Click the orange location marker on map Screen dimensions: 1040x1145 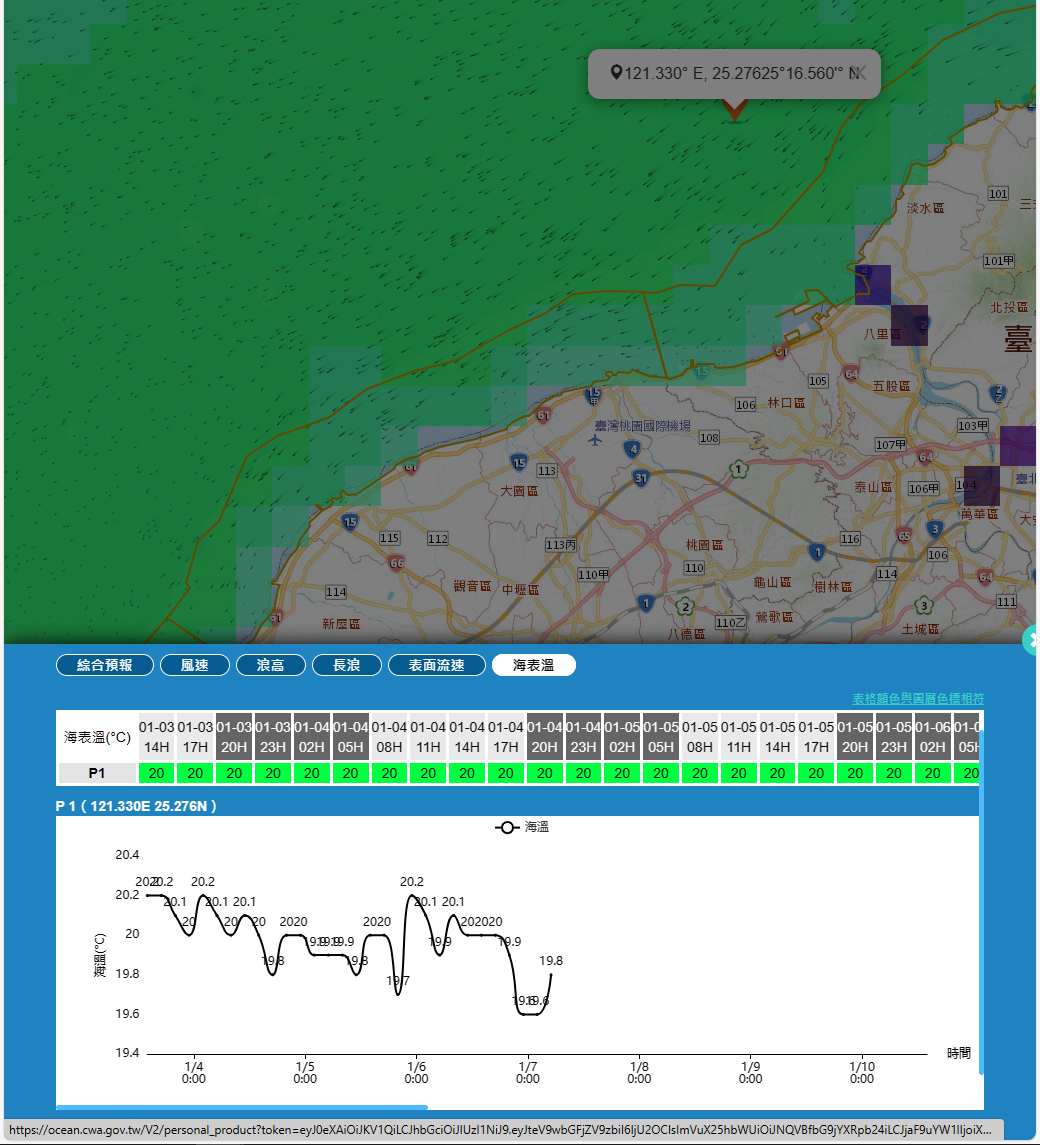pyautogui.click(x=734, y=109)
